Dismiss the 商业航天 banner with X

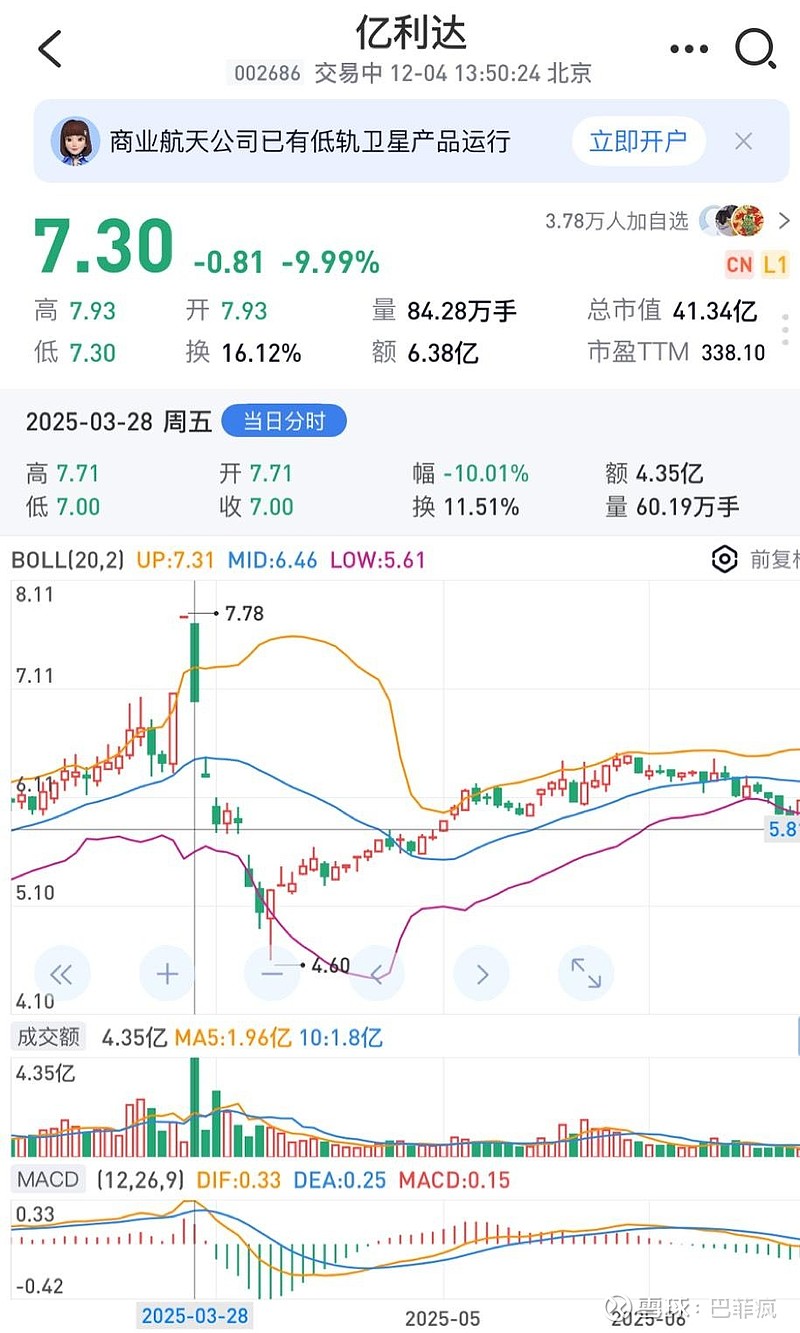(x=743, y=141)
